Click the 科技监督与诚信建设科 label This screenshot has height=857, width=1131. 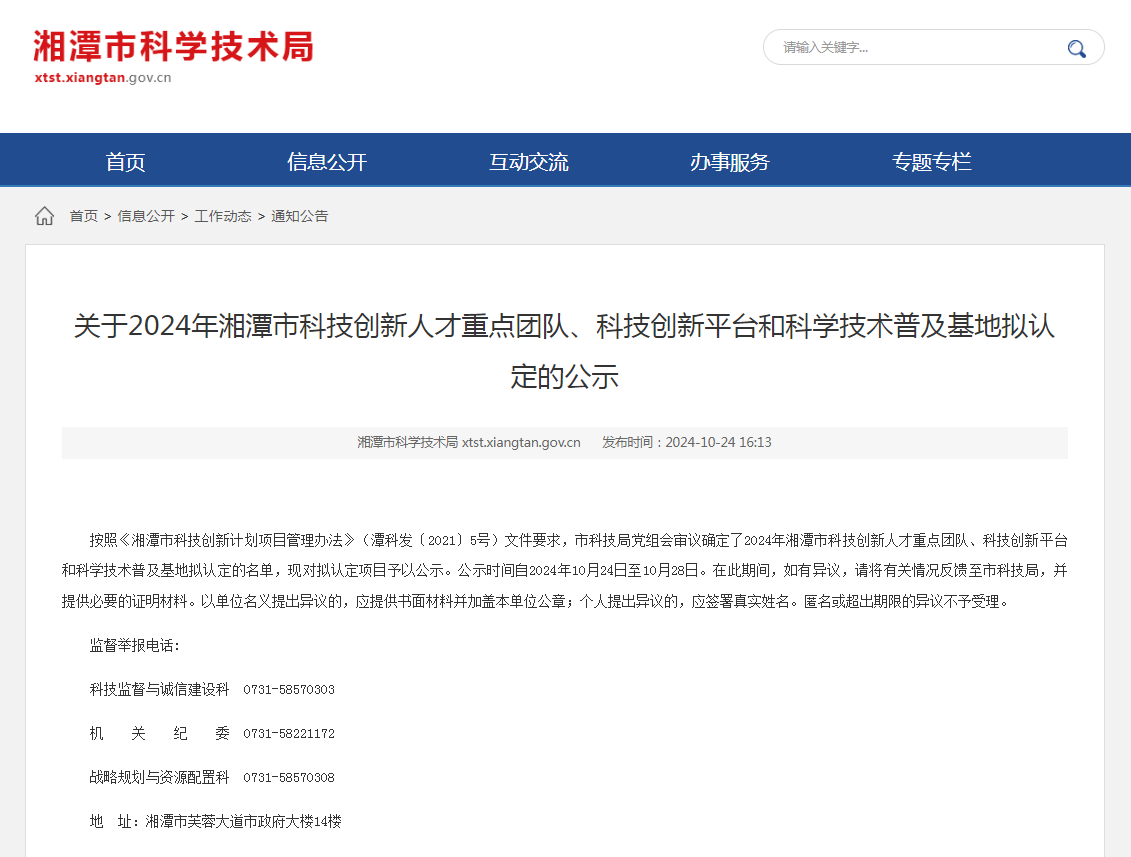[x=159, y=690]
